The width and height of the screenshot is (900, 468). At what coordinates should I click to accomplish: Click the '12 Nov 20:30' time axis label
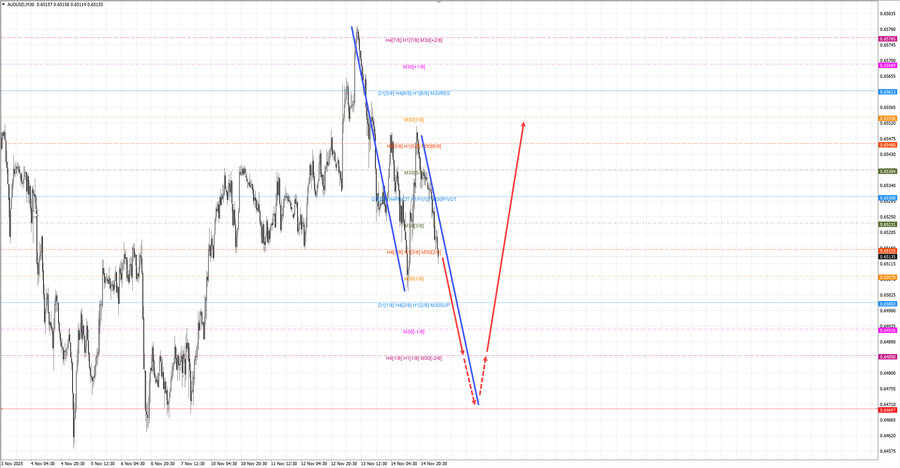click(344, 463)
